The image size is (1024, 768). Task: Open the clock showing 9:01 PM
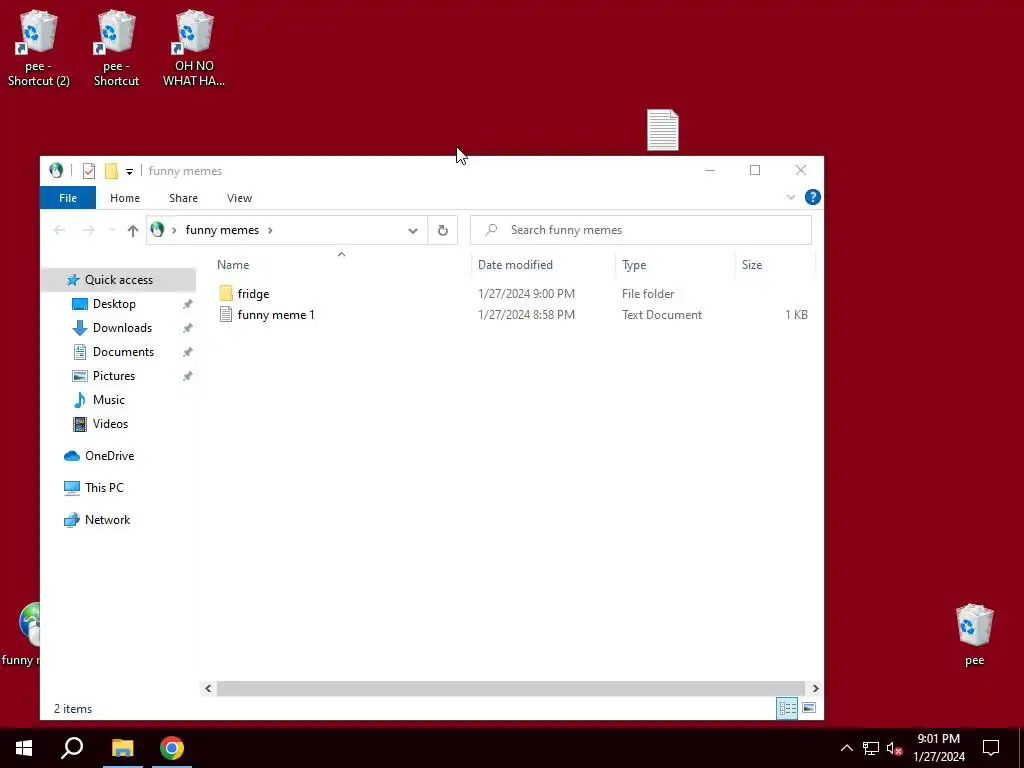coord(938,748)
